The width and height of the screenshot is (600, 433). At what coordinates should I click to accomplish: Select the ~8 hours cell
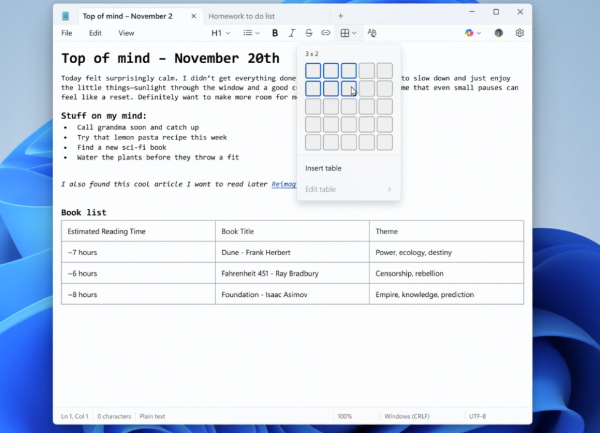(x=138, y=294)
